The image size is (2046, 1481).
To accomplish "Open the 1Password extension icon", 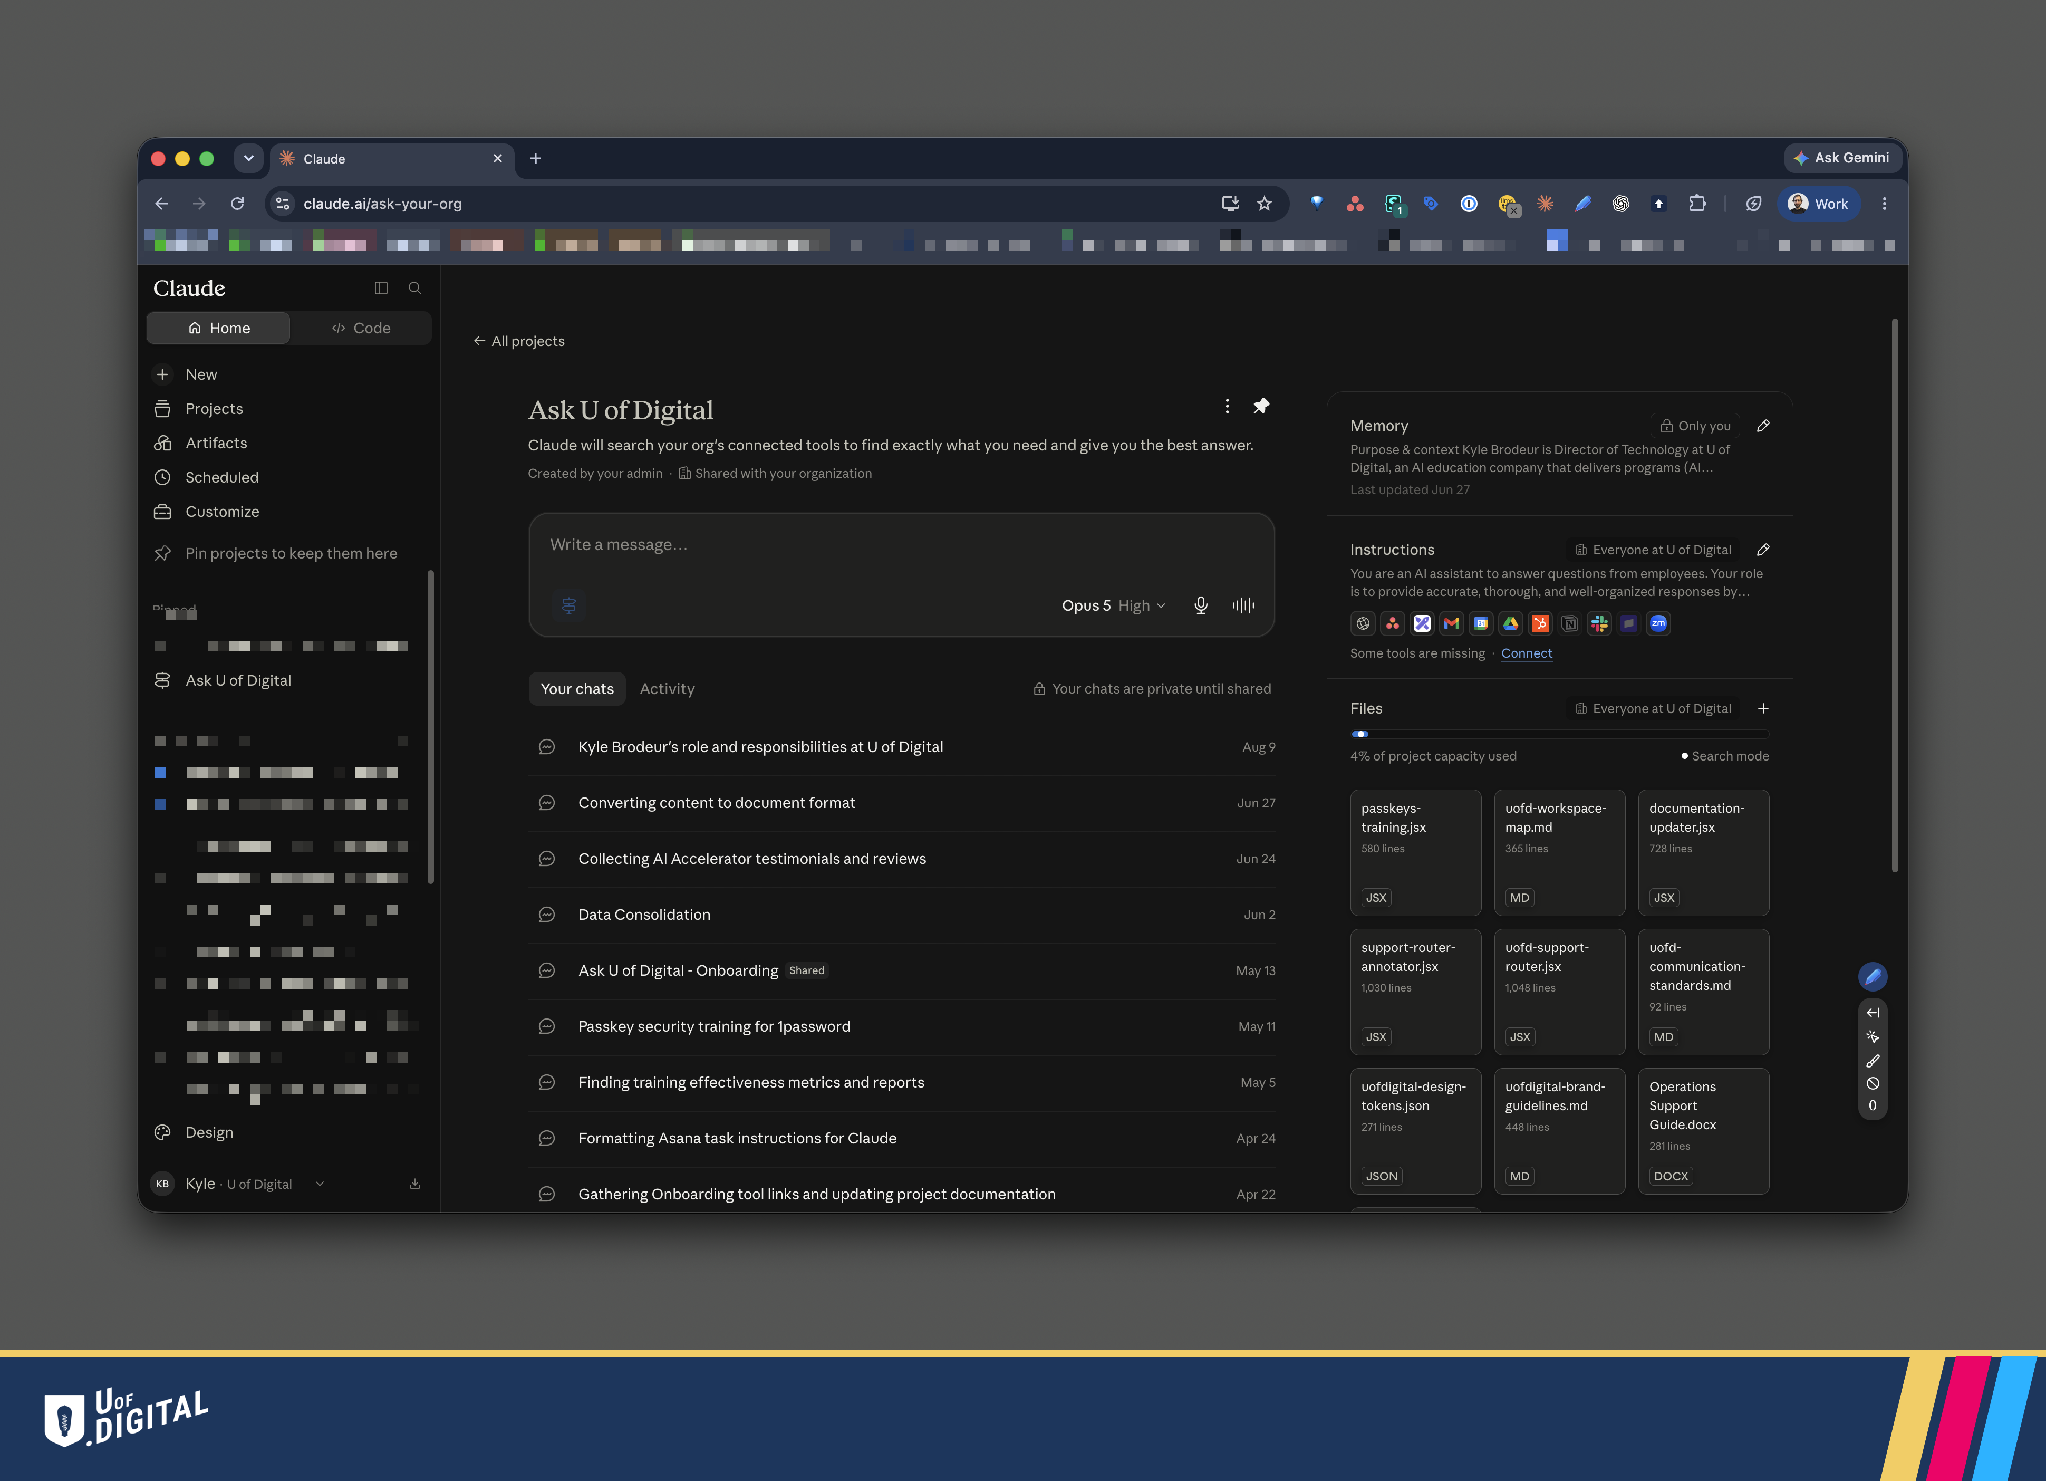I will tap(1469, 203).
